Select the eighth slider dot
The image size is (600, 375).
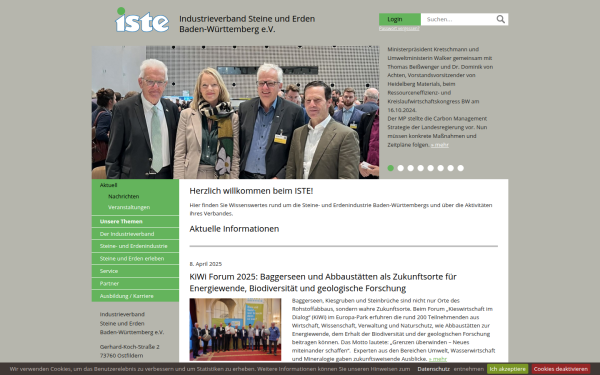tap(460, 168)
